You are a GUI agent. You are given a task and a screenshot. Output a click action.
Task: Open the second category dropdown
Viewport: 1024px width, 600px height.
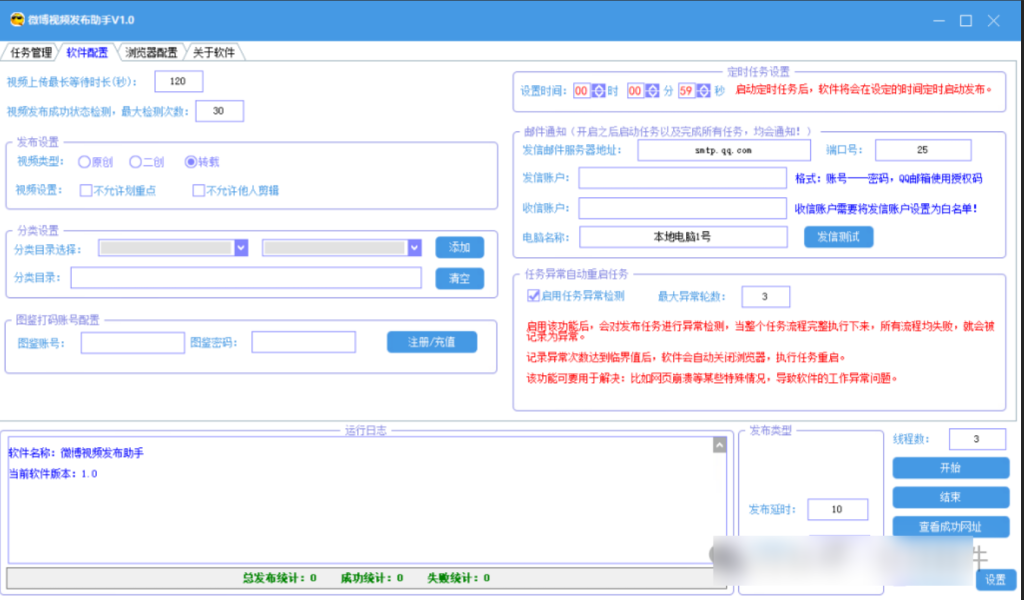[414, 248]
